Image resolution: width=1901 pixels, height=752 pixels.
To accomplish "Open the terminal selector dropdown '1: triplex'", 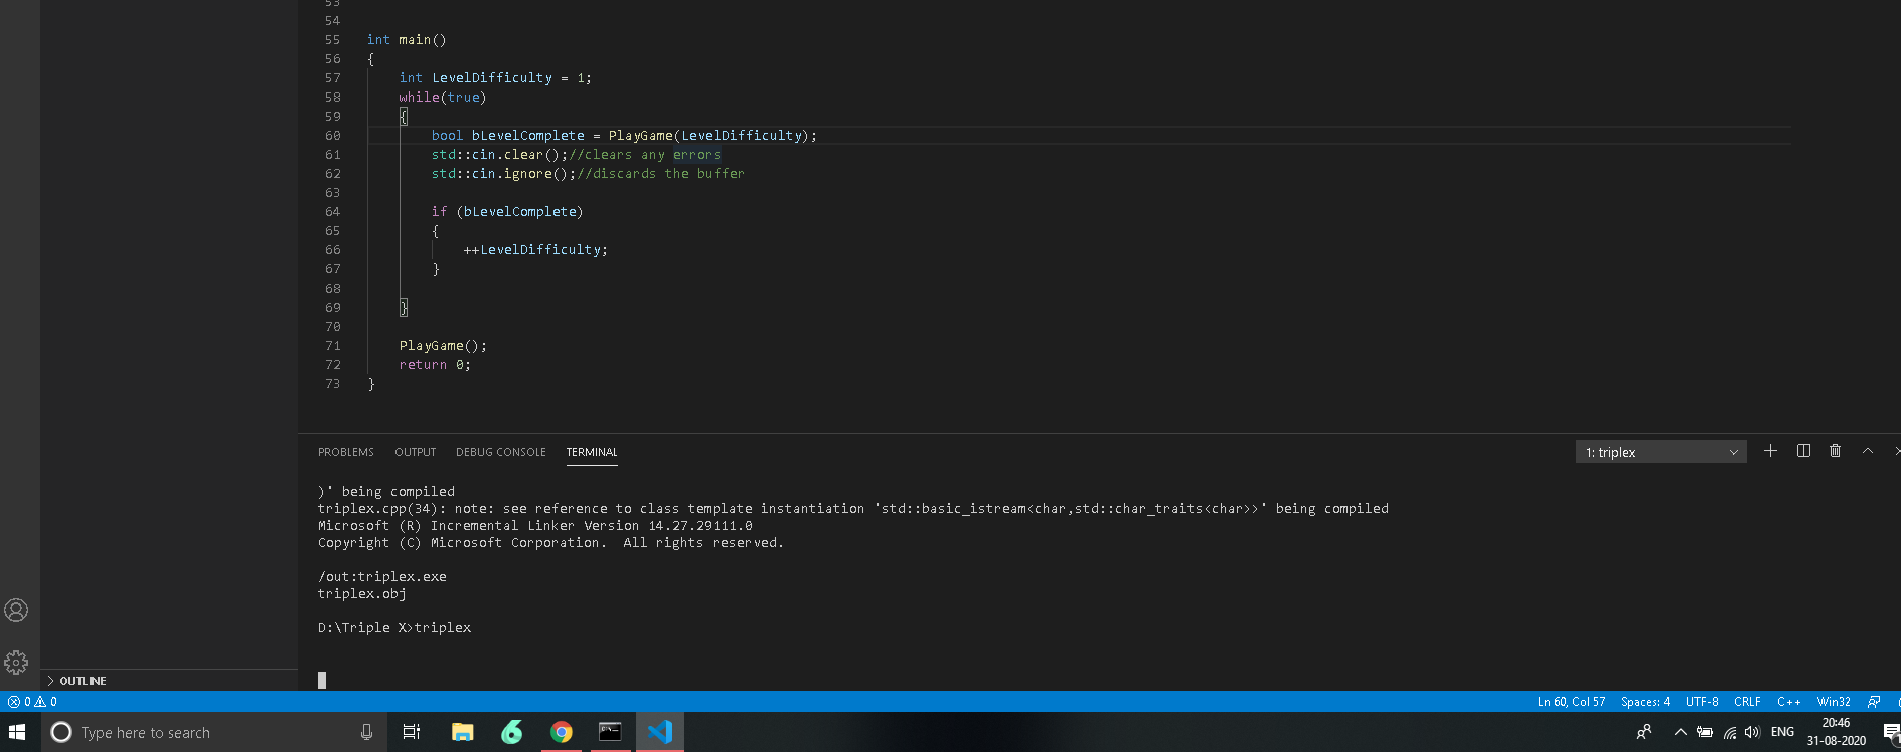I will pyautogui.click(x=1661, y=452).
